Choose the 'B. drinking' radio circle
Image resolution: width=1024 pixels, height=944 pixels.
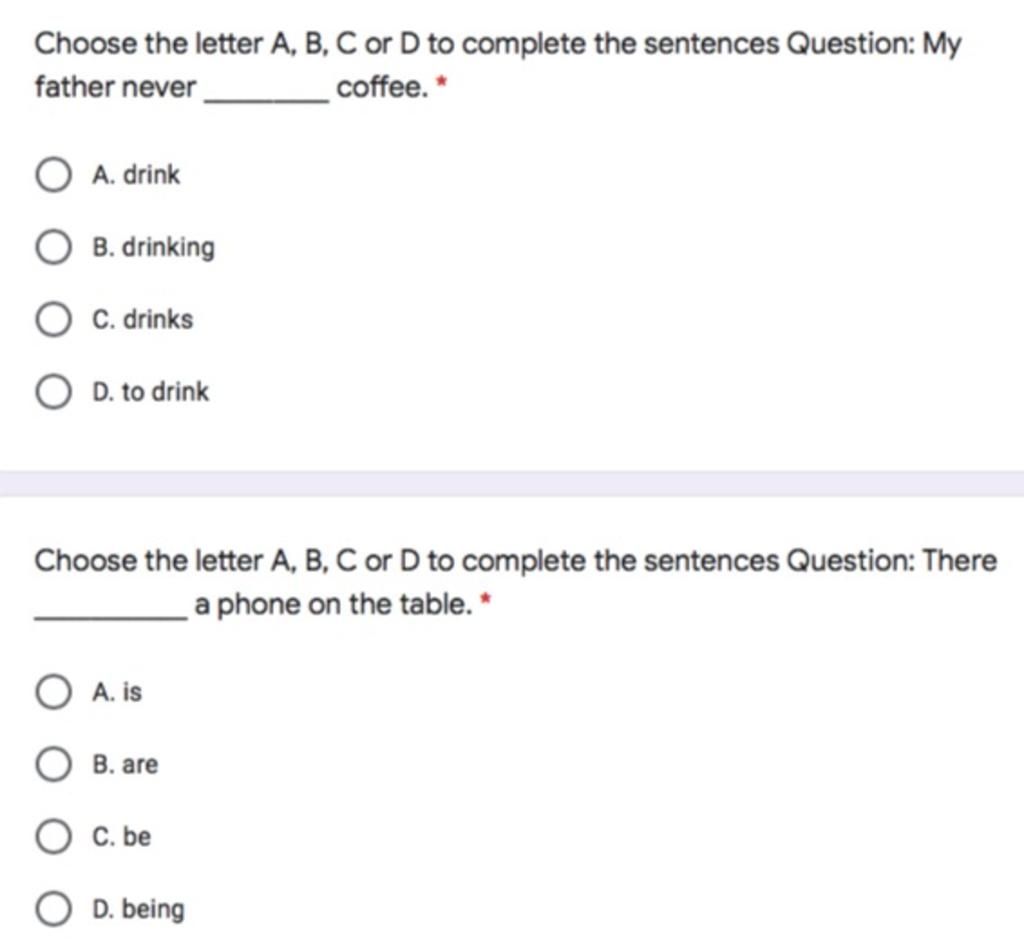[54, 247]
